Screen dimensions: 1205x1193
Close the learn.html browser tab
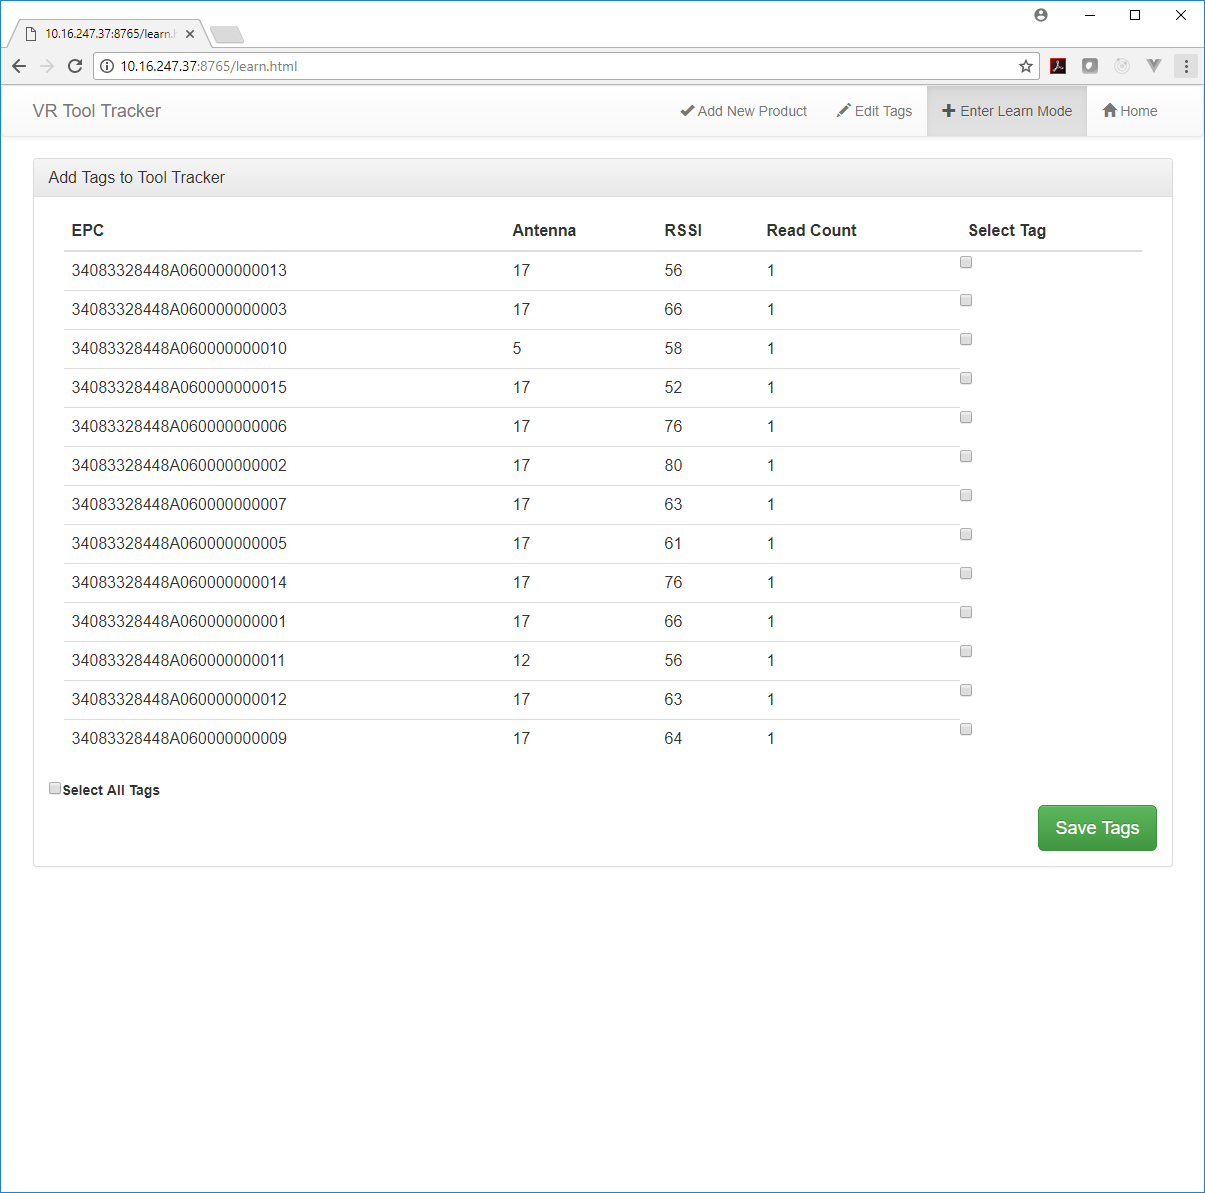[190, 34]
